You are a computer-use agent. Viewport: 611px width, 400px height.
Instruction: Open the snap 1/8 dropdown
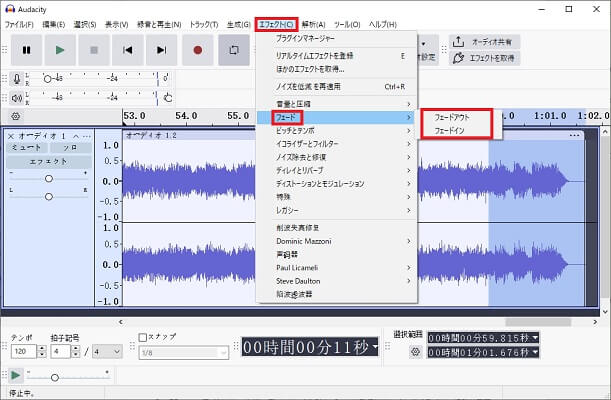pos(184,353)
